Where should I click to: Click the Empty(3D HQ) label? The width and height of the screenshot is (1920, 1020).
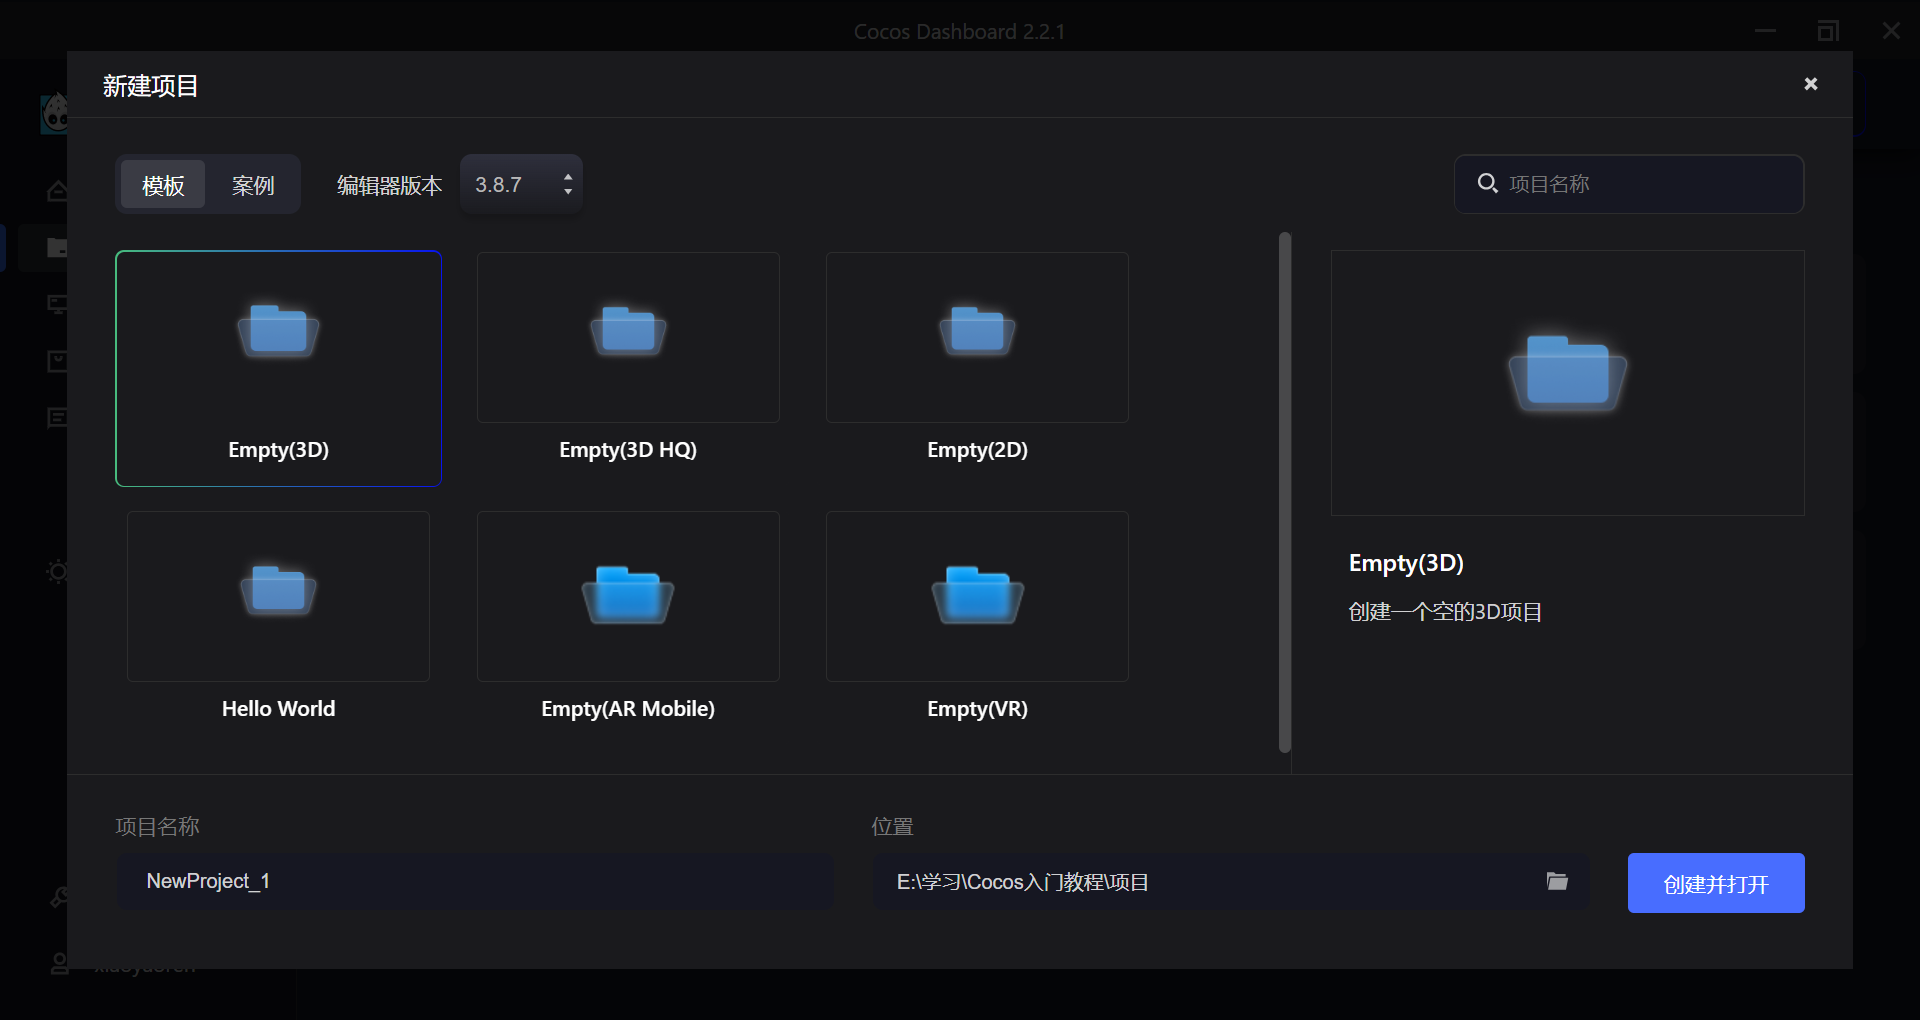[x=628, y=449]
